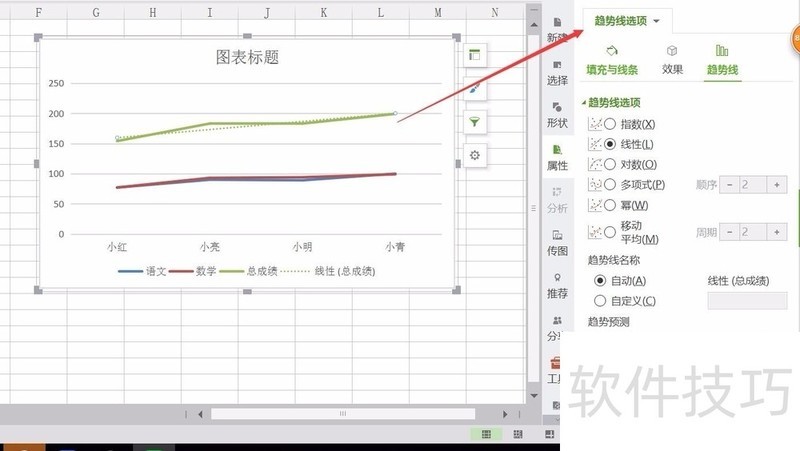Click the 图表标题 chart title text
Screen dimensions: 800x451
pyautogui.click(x=247, y=57)
